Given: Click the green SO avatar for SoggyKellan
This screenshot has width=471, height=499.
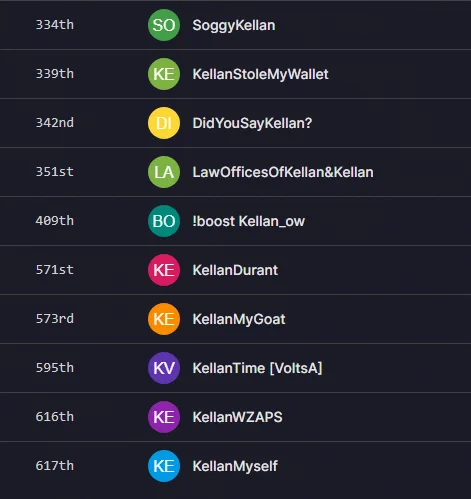Looking at the screenshot, I should pyautogui.click(x=164, y=25).
